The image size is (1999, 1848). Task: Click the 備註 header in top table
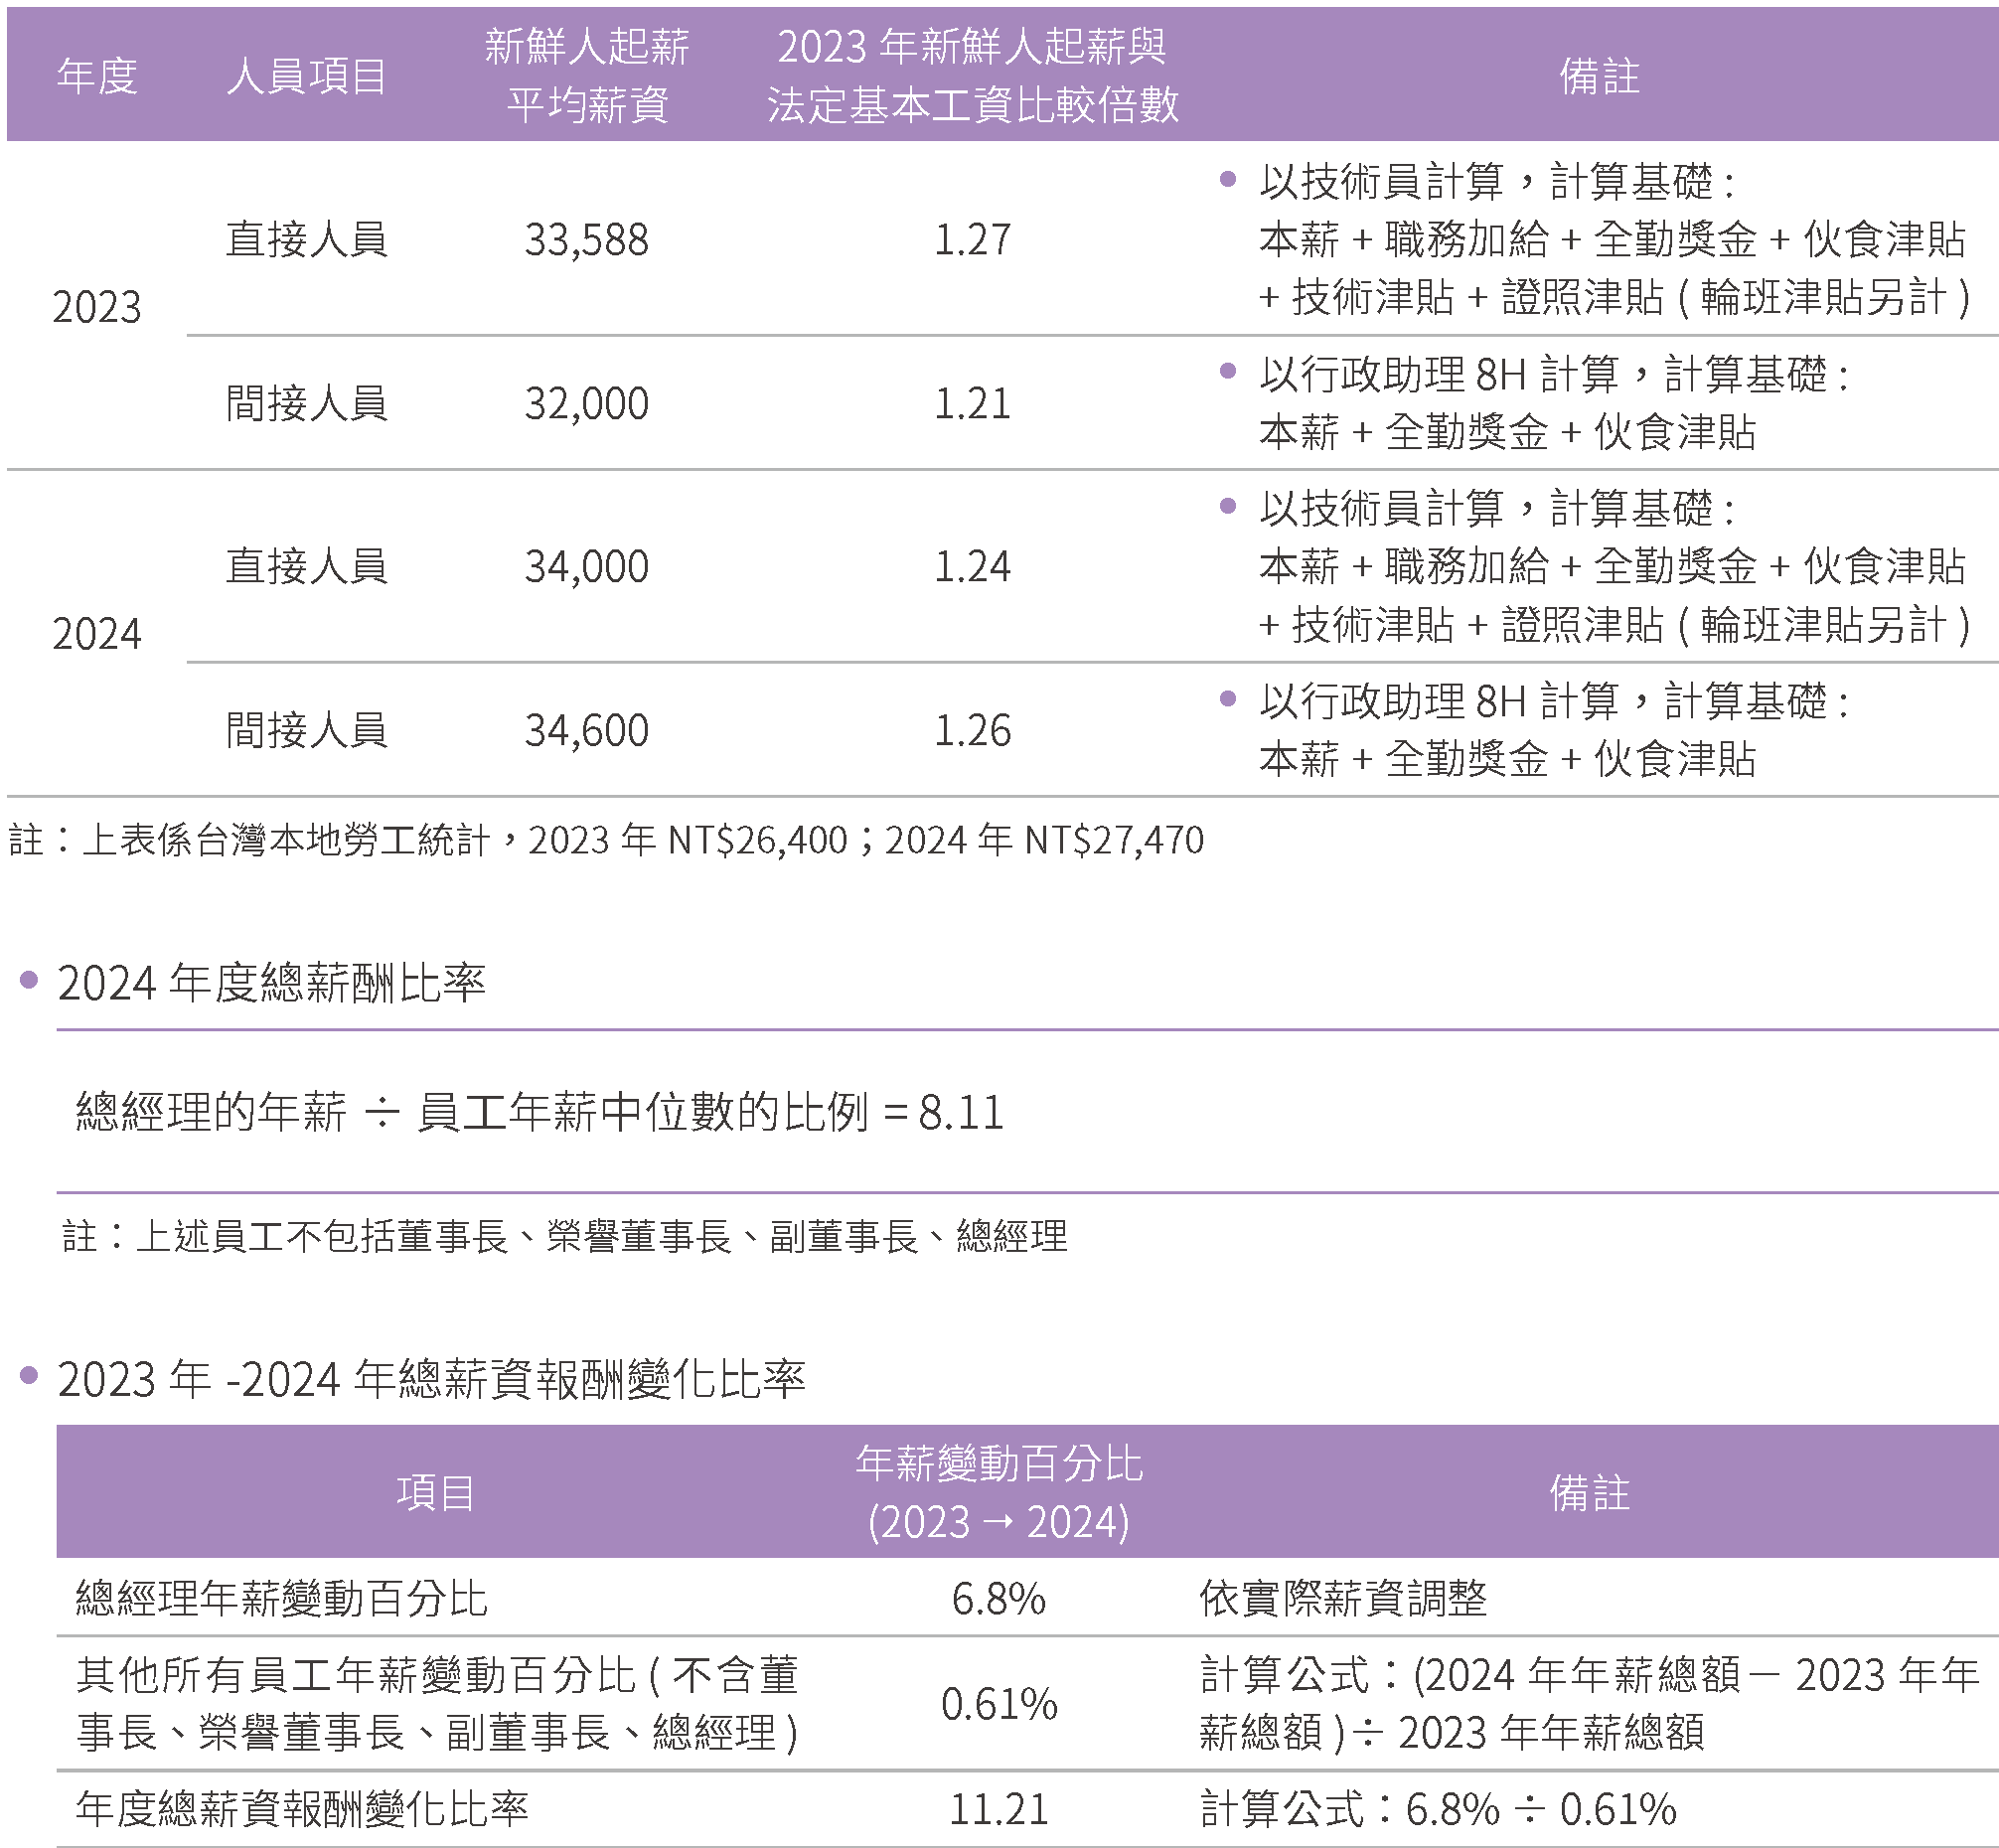tap(1599, 76)
